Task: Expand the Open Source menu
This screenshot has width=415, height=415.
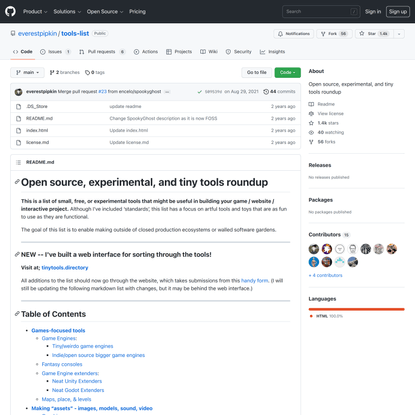Action: pos(105,12)
